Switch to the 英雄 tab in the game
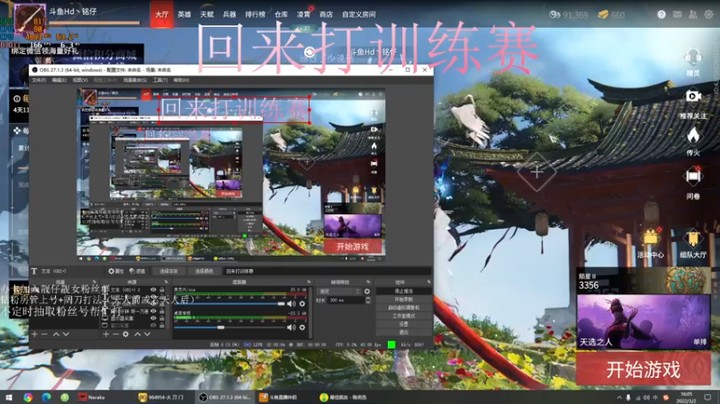Viewport: 720px width, 404px height. point(184,14)
